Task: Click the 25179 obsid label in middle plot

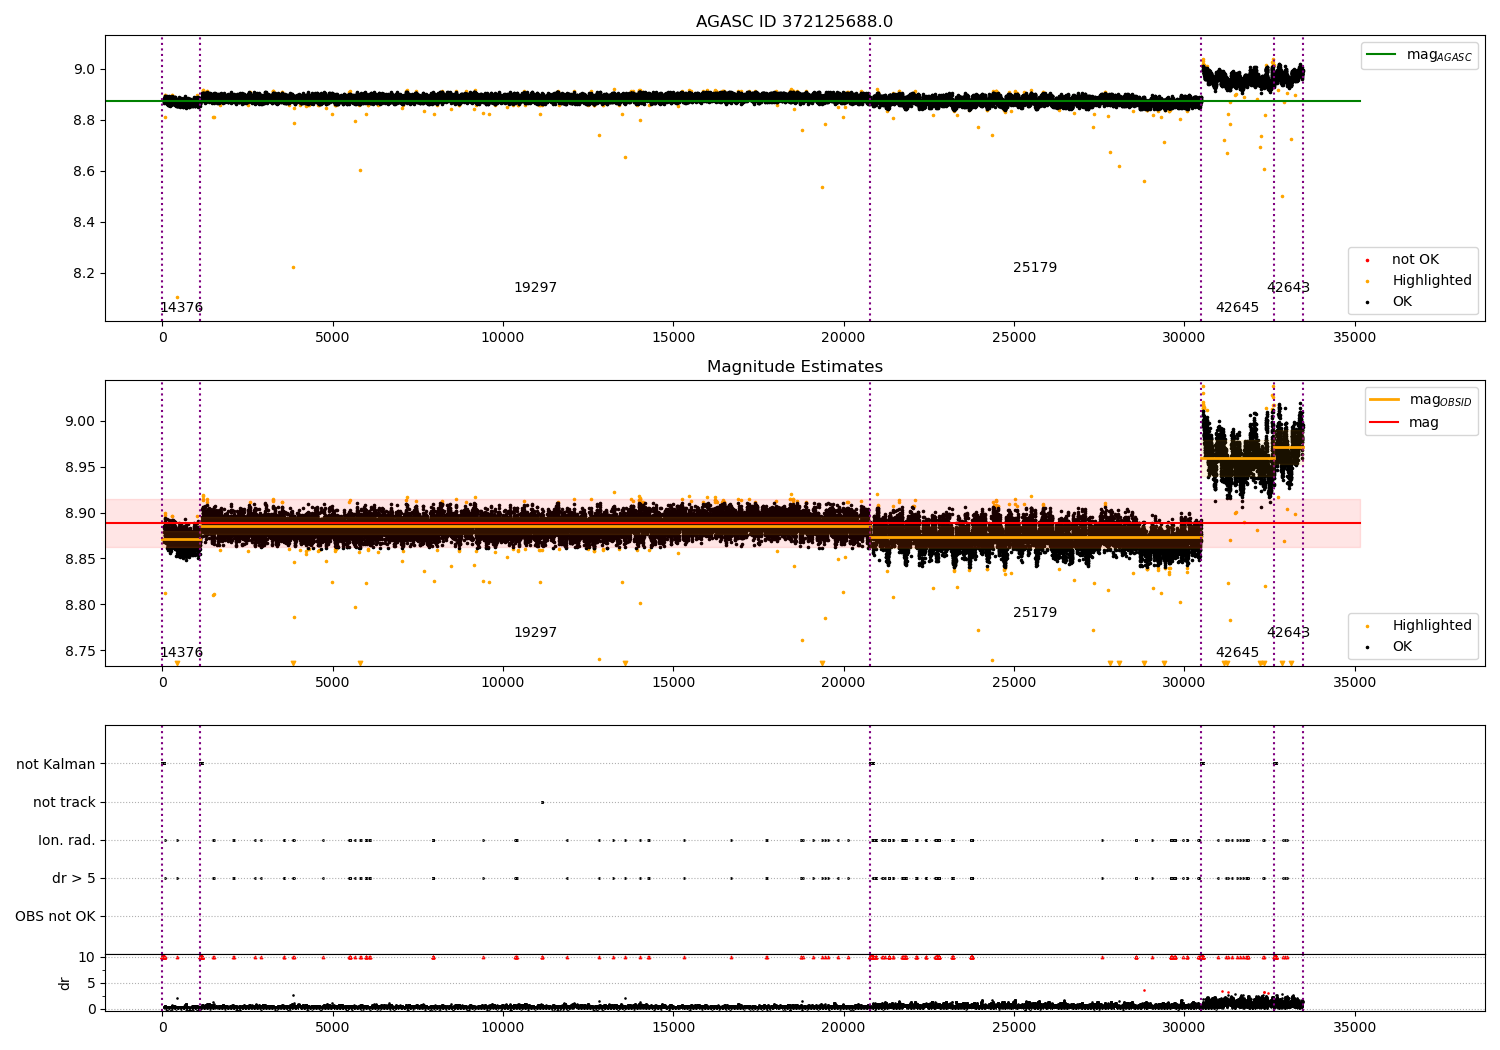Action: coord(1035,613)
